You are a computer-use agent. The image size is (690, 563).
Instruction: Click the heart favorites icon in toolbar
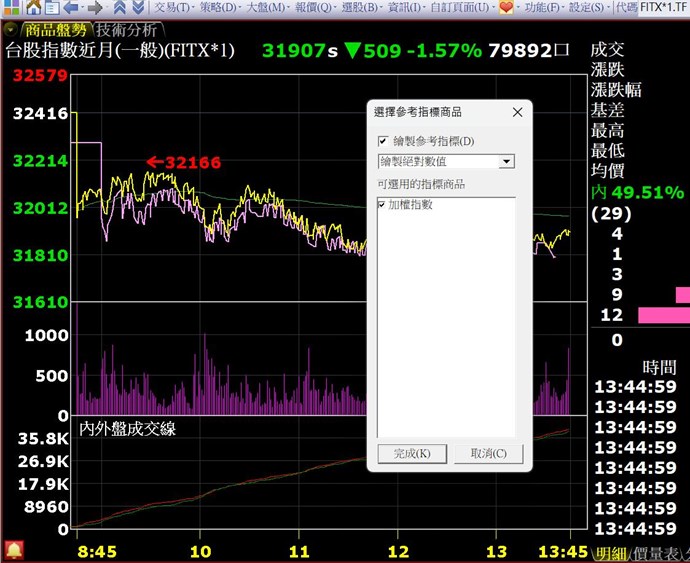point(506,8)
